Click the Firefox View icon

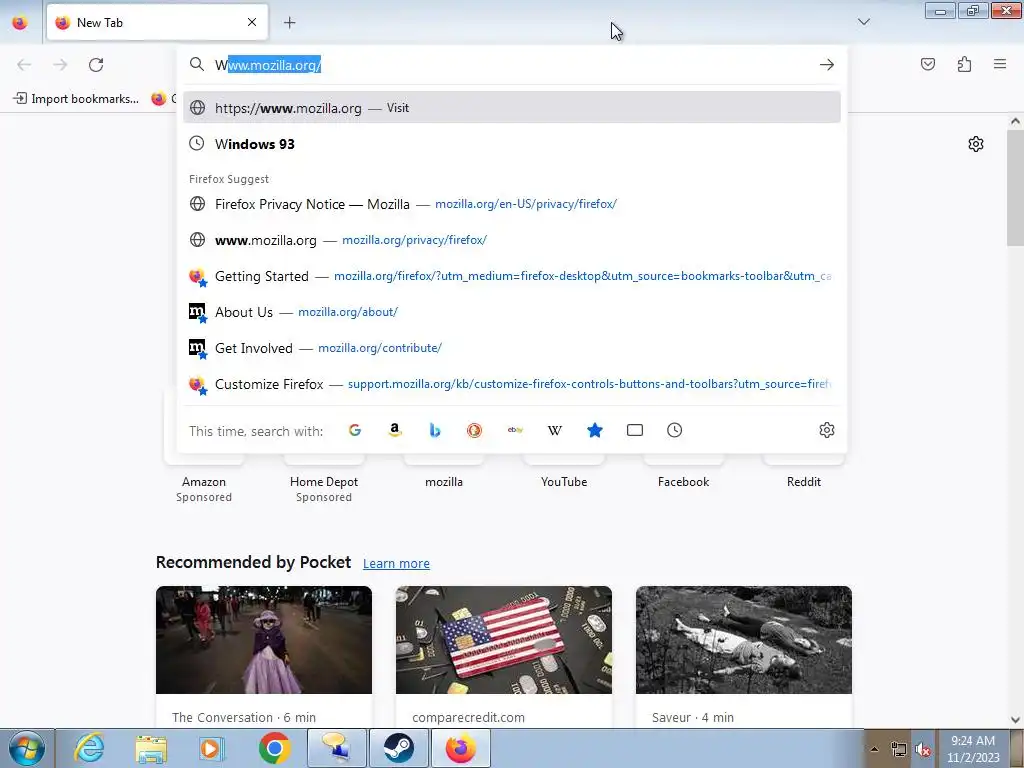20,22
